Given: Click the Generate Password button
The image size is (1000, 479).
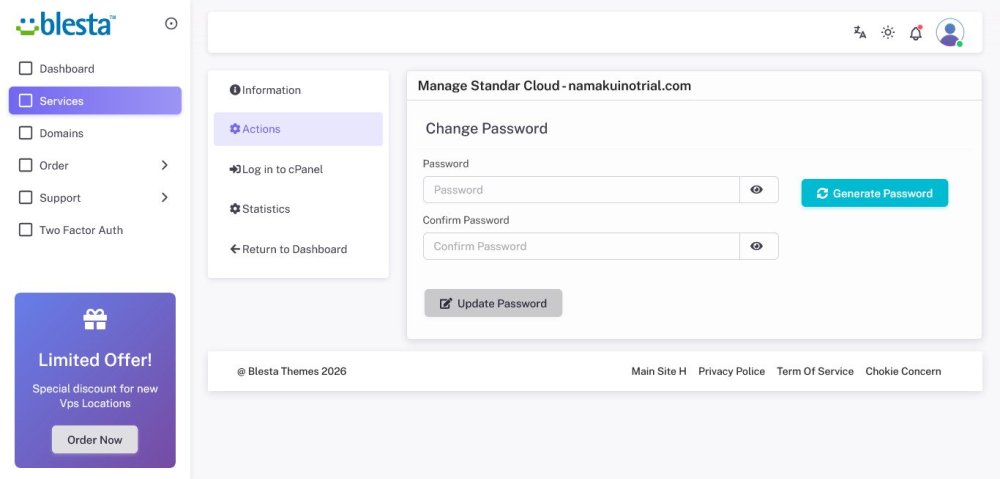Looking at the screenshot, I should tap(874, 193).
